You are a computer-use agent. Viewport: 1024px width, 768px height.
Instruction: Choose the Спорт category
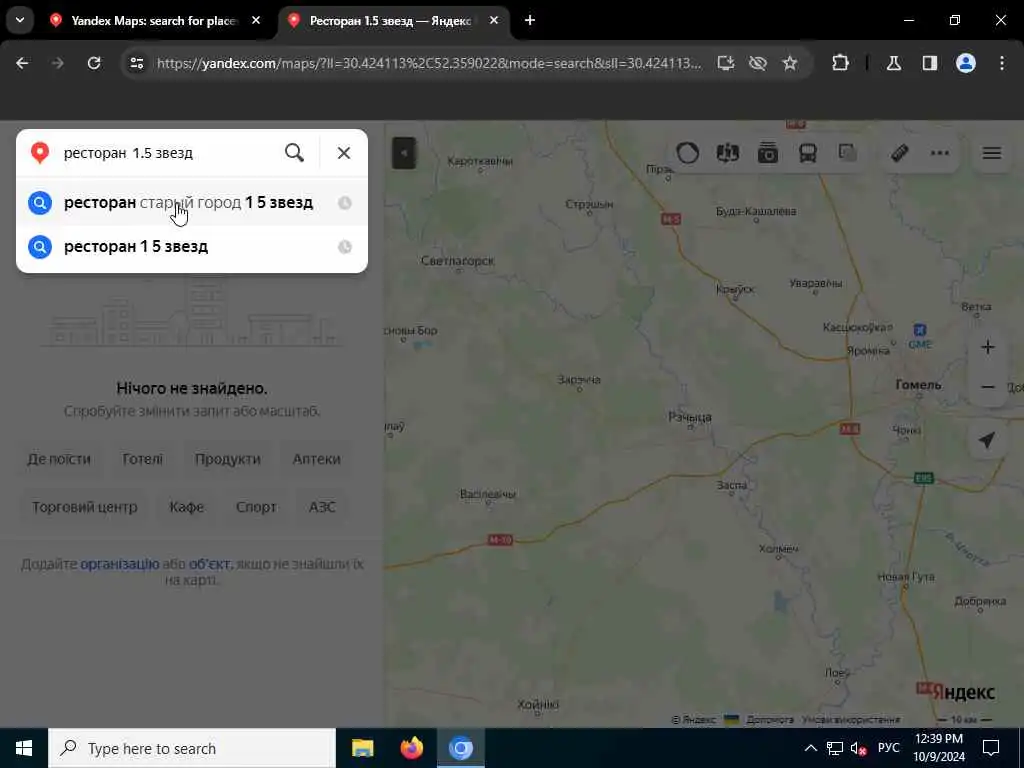(x=256, y=507)
